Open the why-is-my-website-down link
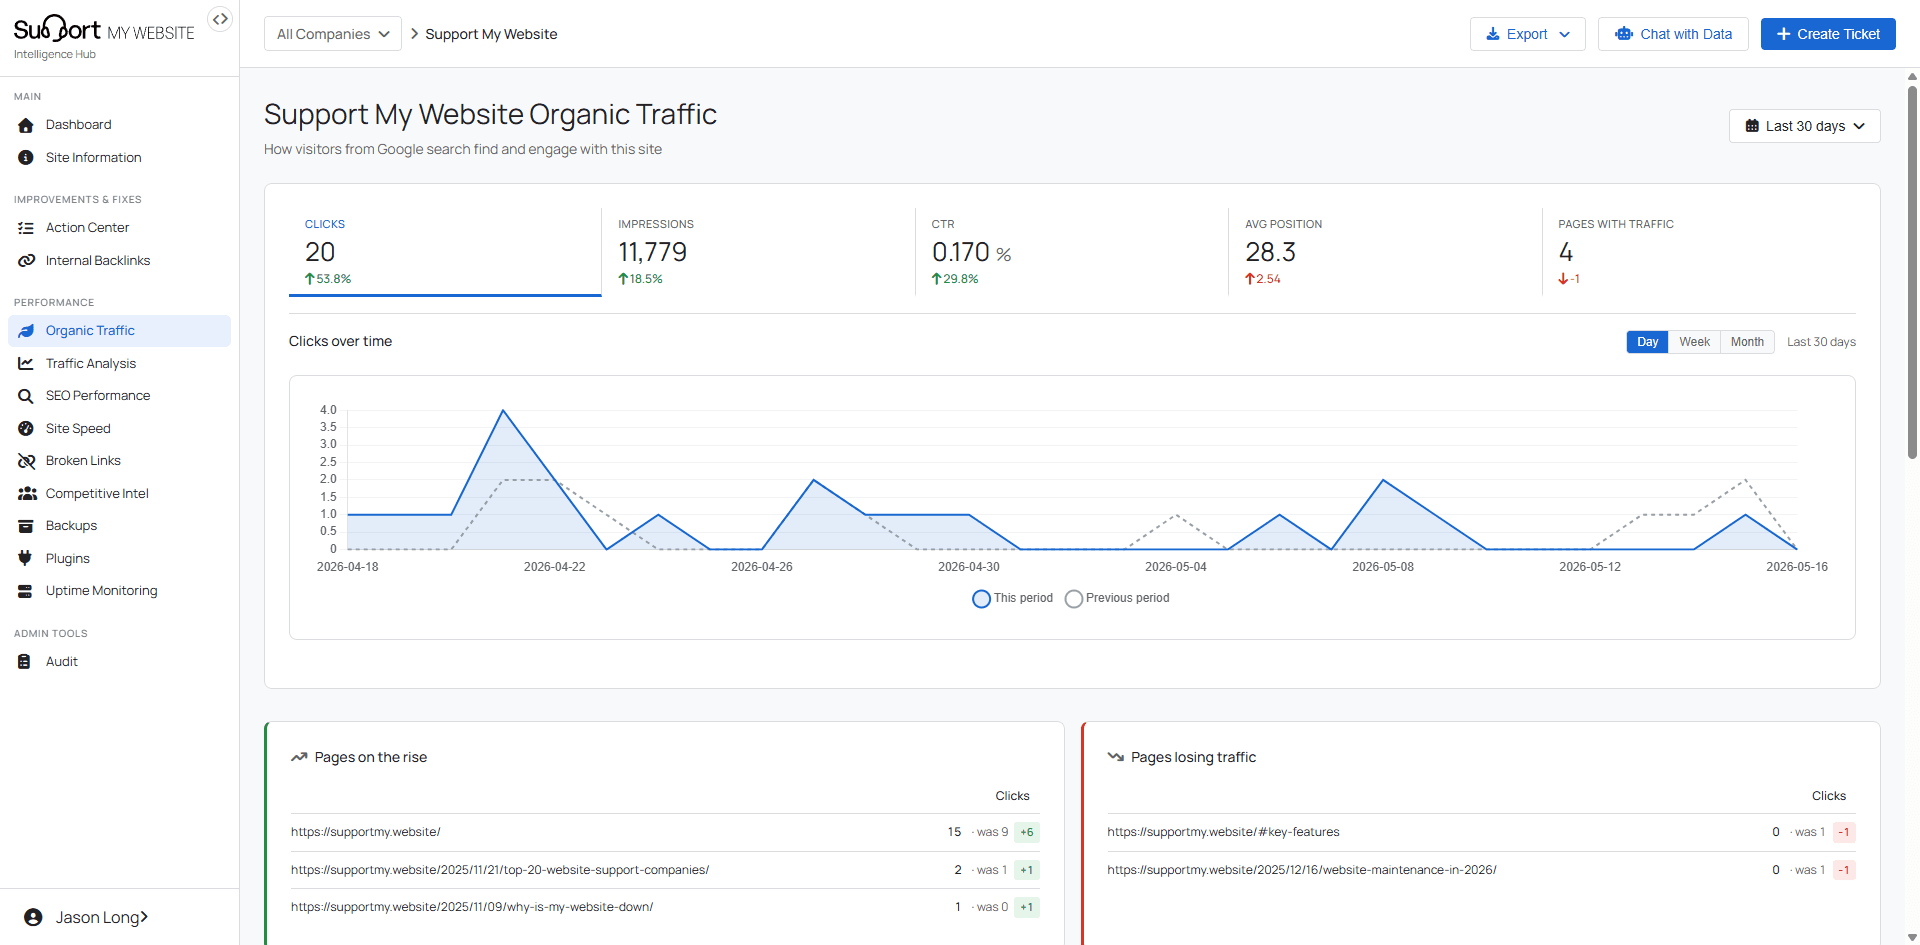 (x=472, y=907)
